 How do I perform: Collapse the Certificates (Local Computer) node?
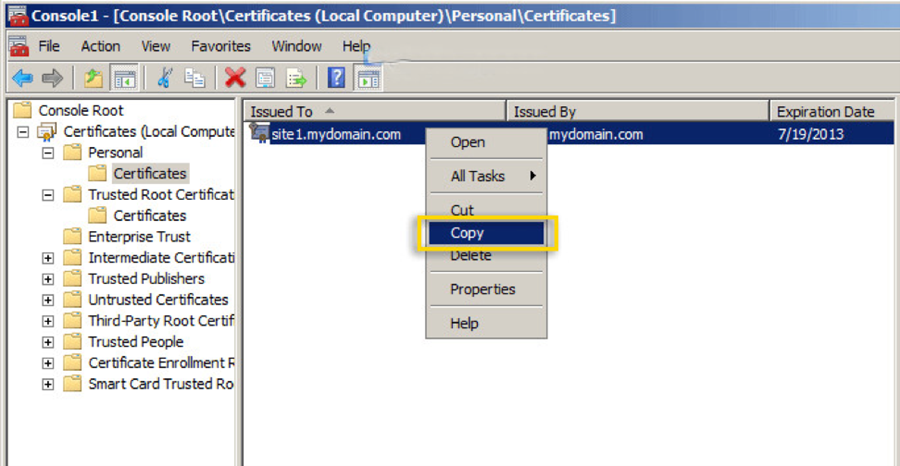[x=23, y=132]
